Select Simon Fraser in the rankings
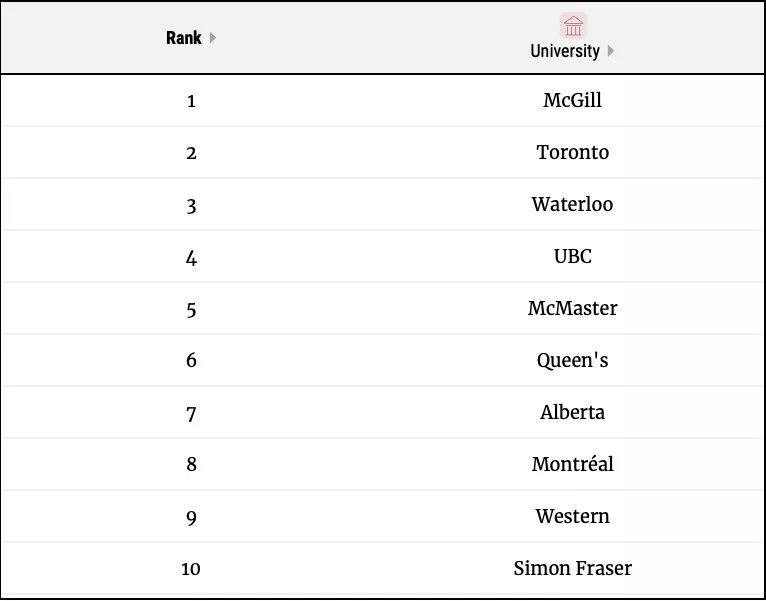The width and height of the screenshot is (766, 601). (573, 568)
